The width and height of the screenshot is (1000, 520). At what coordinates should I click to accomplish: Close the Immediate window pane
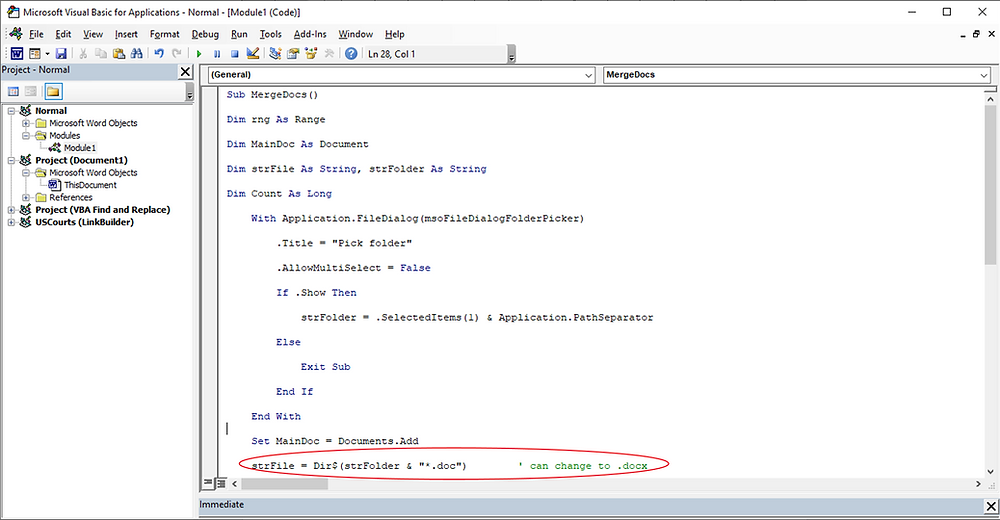click(990, 506)
